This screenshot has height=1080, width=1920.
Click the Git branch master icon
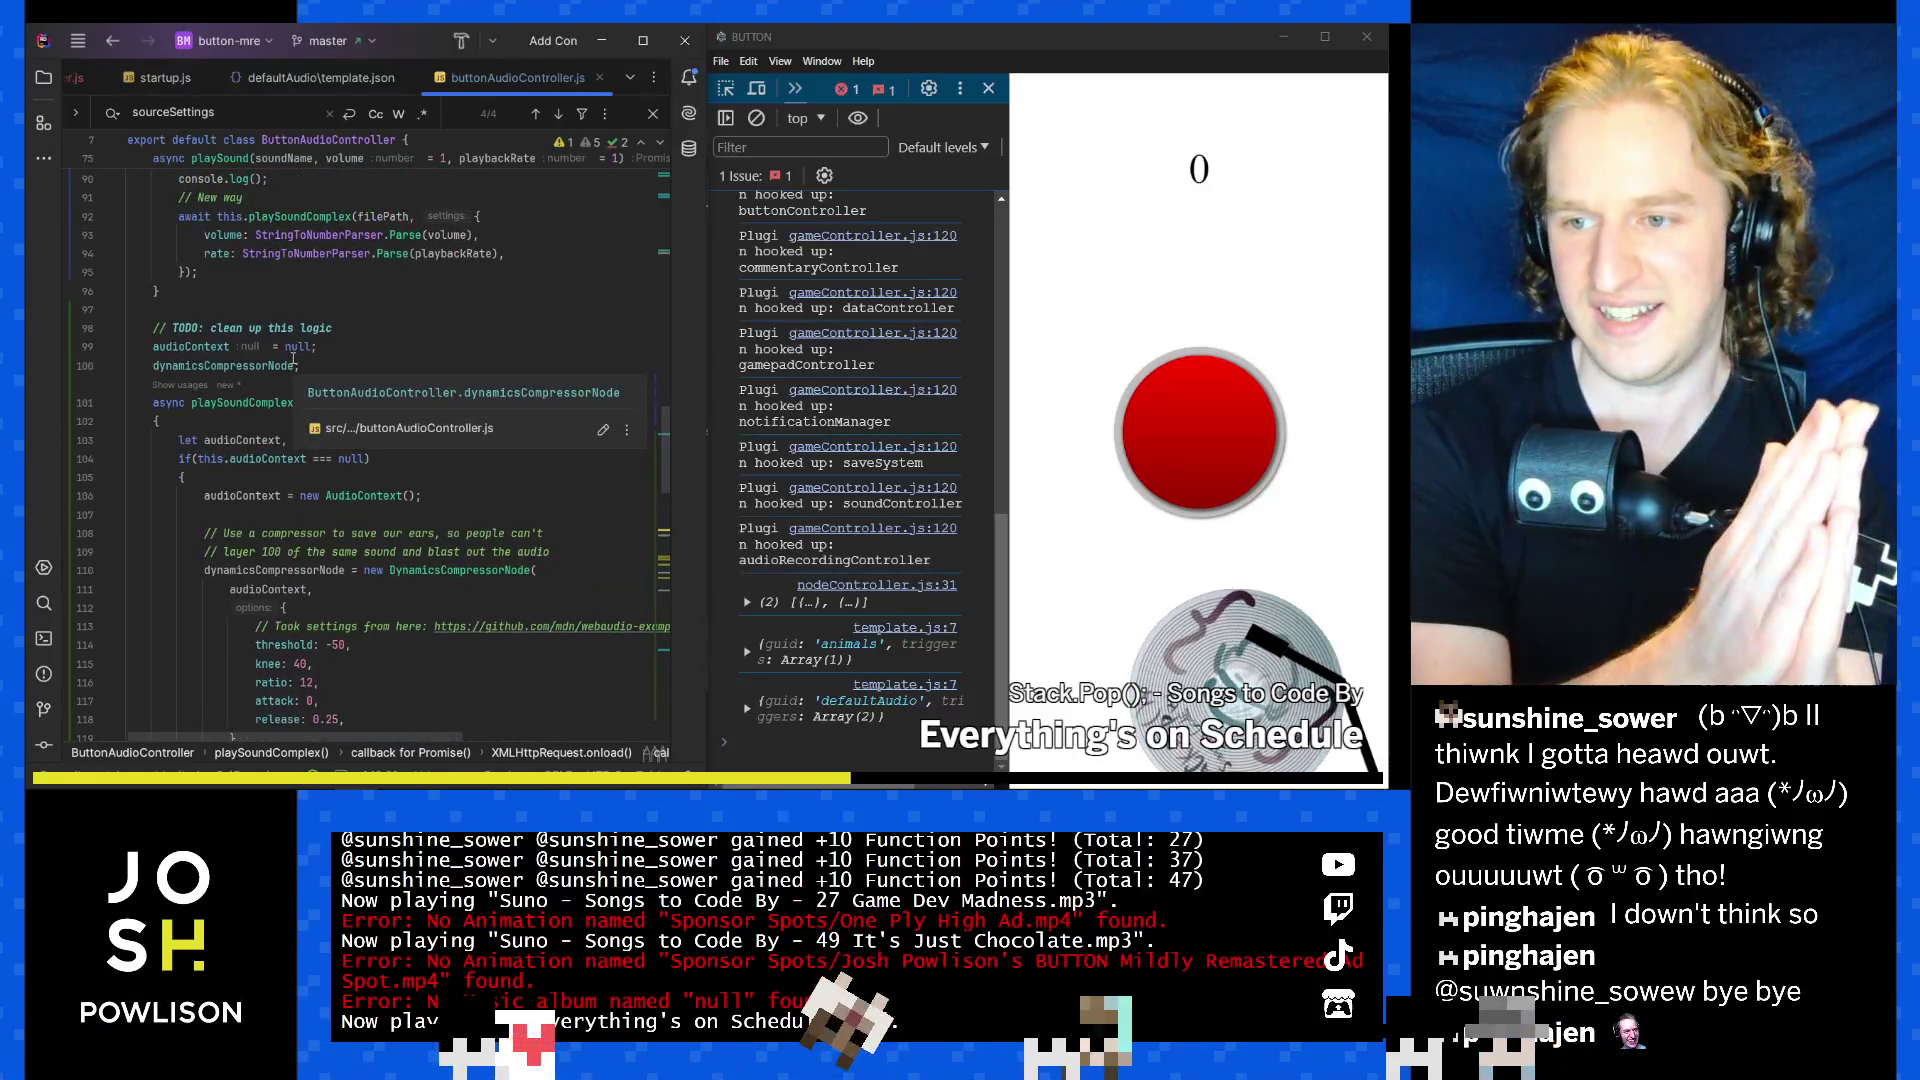298,40
